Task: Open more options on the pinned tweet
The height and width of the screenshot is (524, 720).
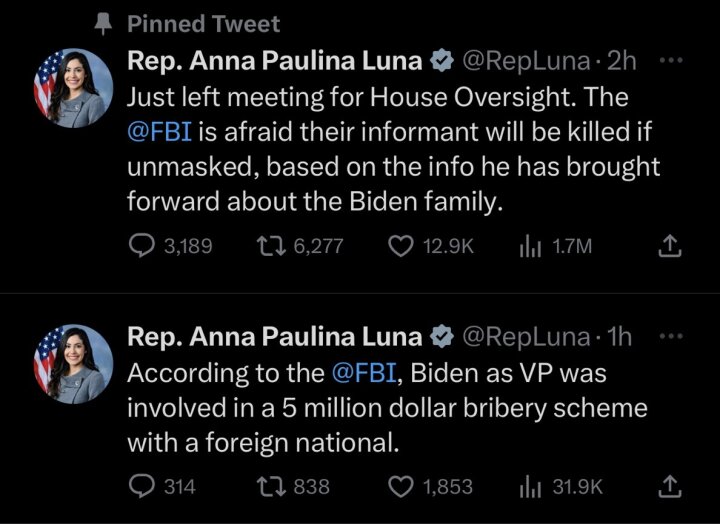Action: [671, 60]
